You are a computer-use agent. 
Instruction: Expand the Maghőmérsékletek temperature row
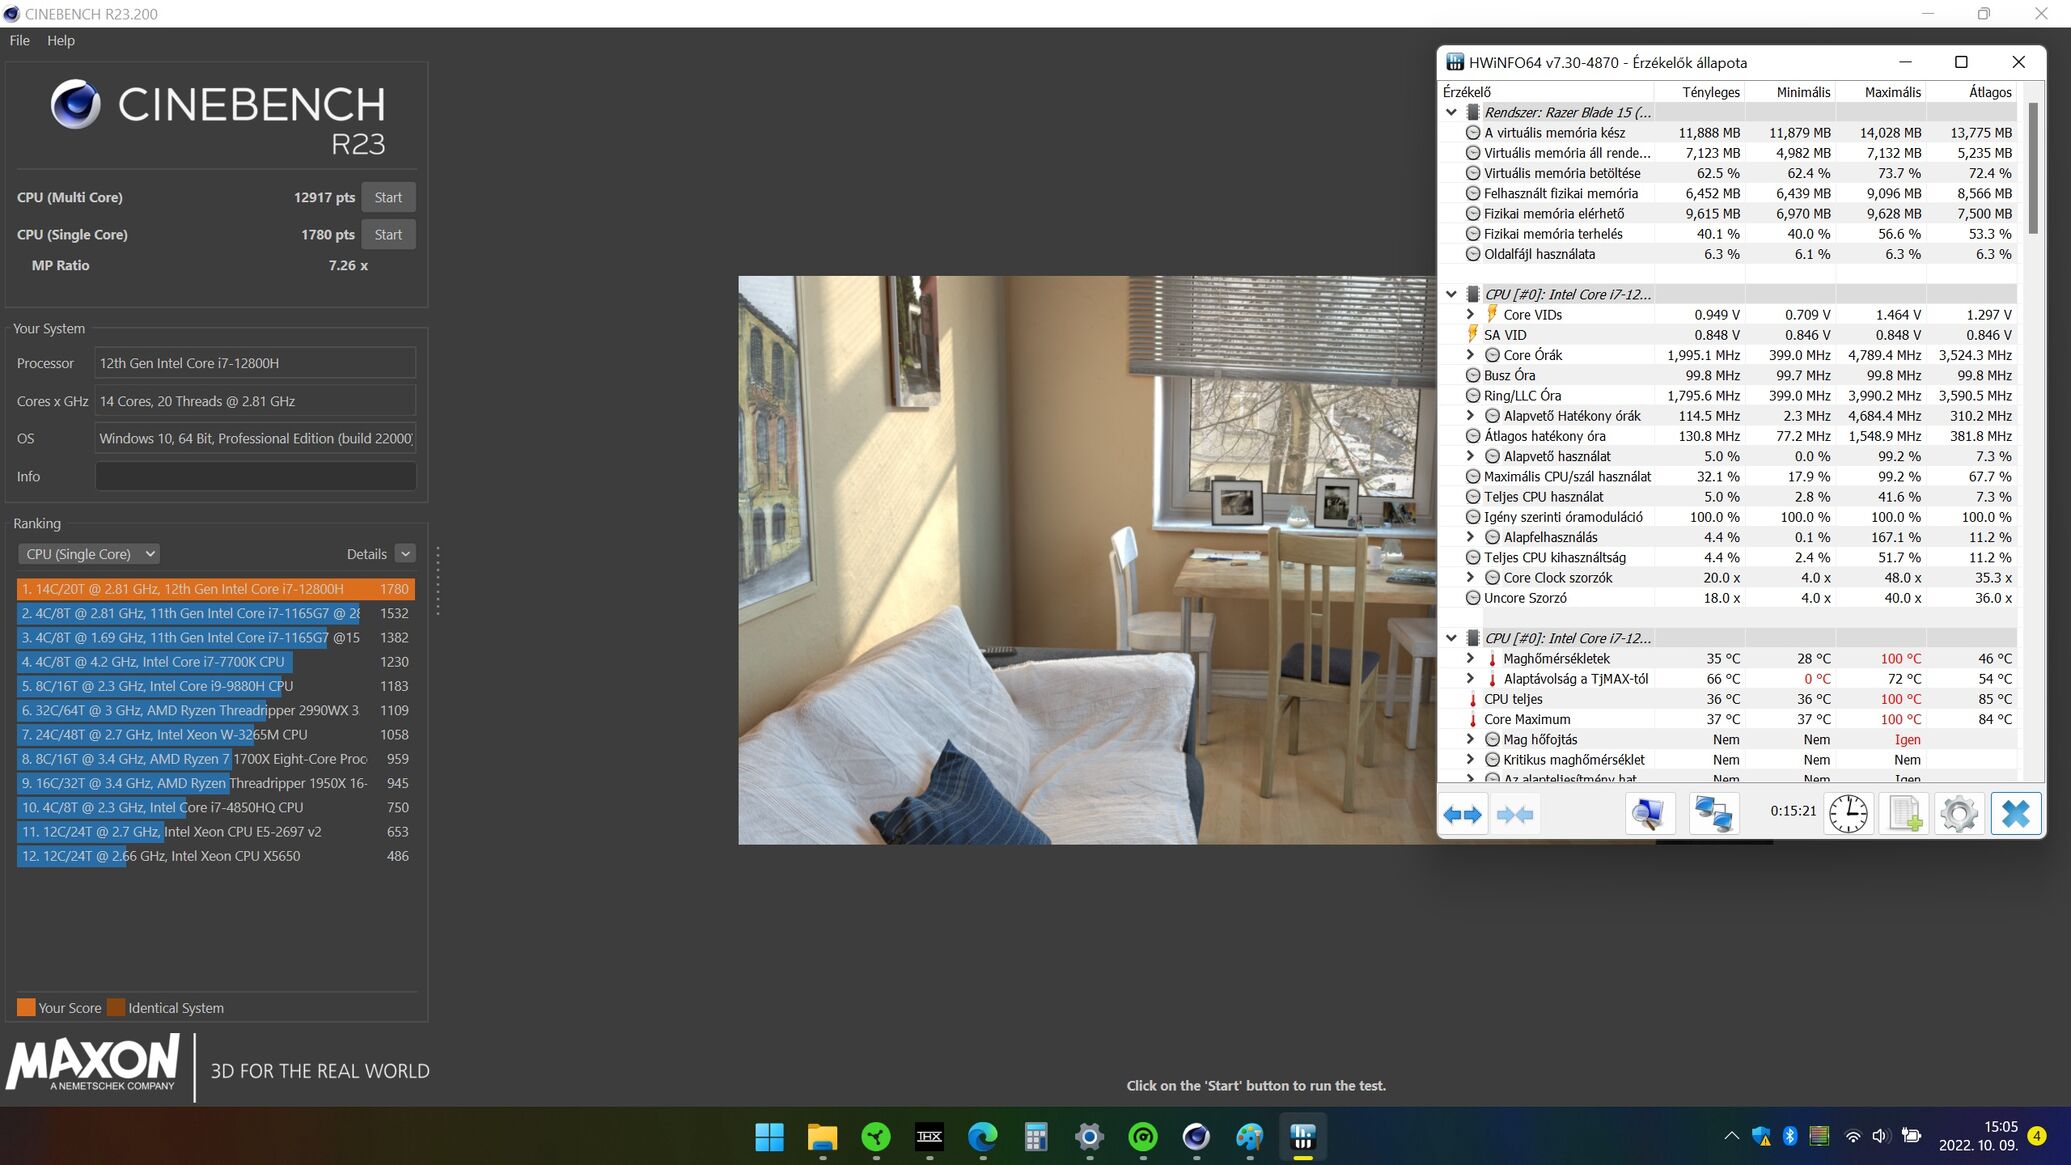(1470, 658)
